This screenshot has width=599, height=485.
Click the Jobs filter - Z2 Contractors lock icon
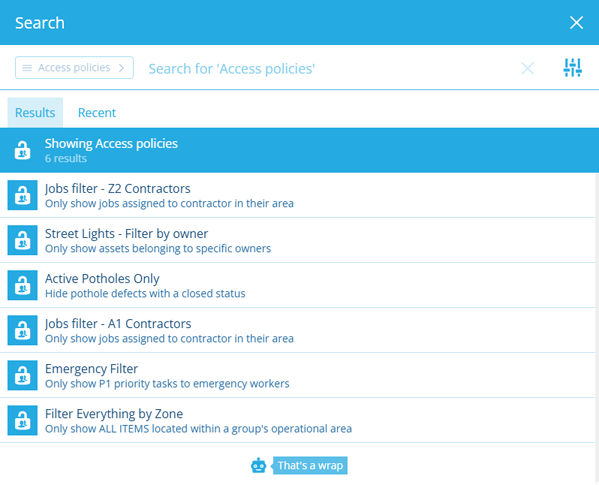click(23, 195)
